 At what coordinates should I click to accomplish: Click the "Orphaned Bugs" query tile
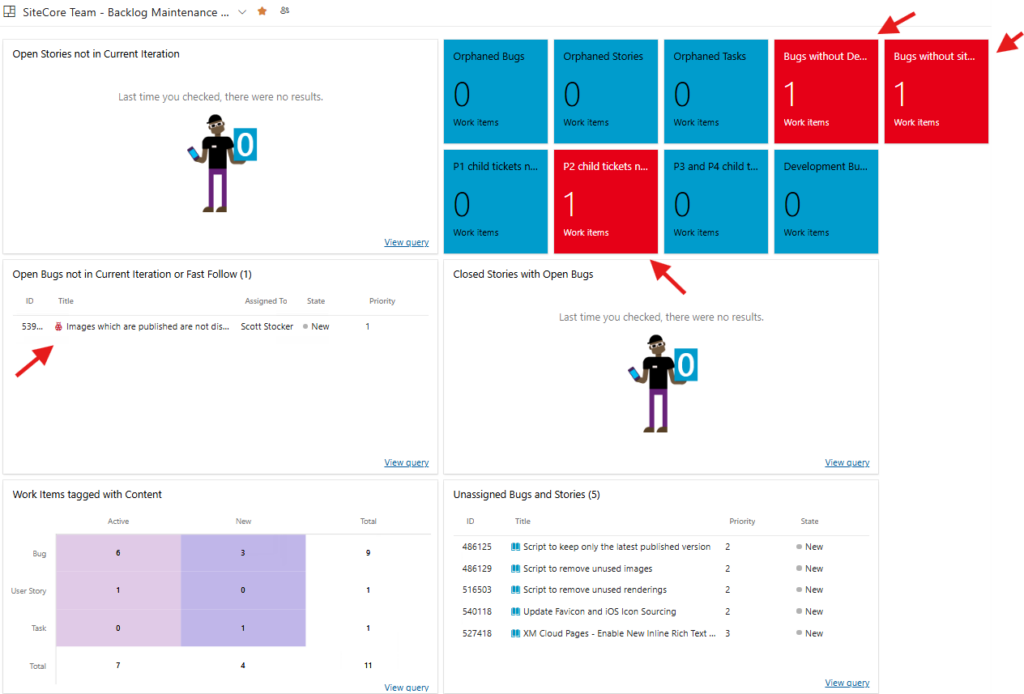pos(495,91)
